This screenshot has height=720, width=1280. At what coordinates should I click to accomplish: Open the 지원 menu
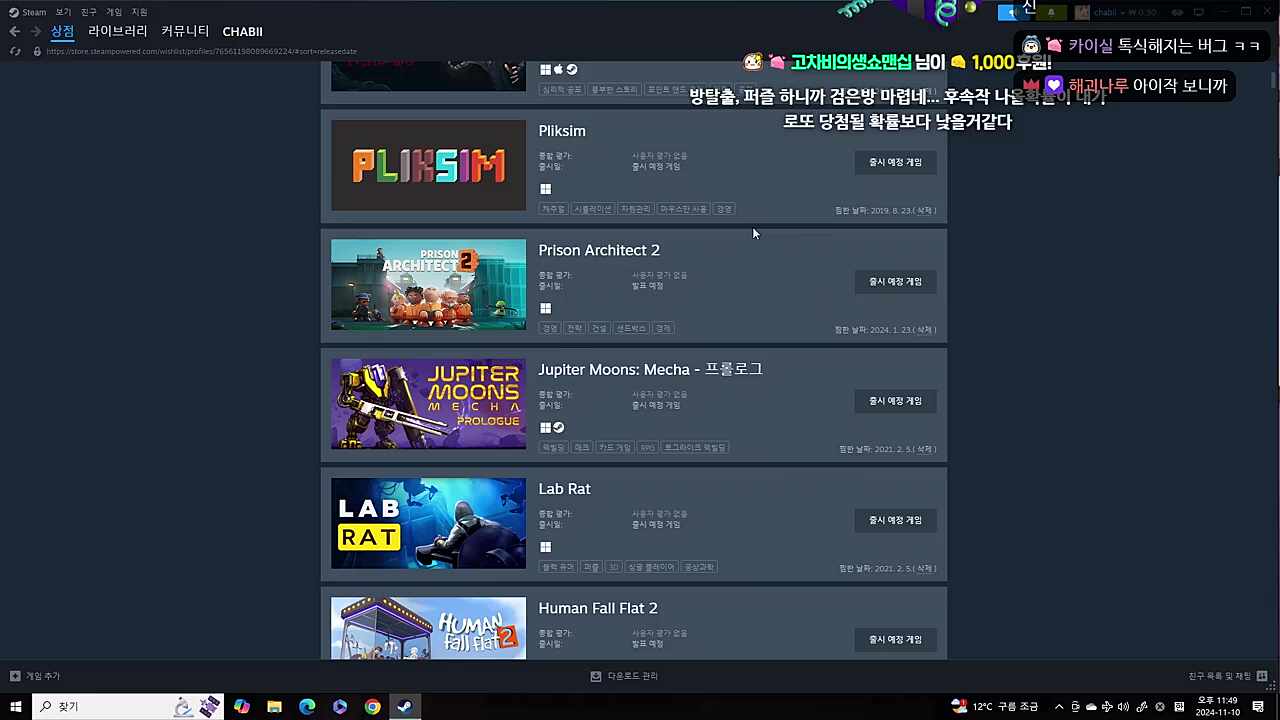139,12
